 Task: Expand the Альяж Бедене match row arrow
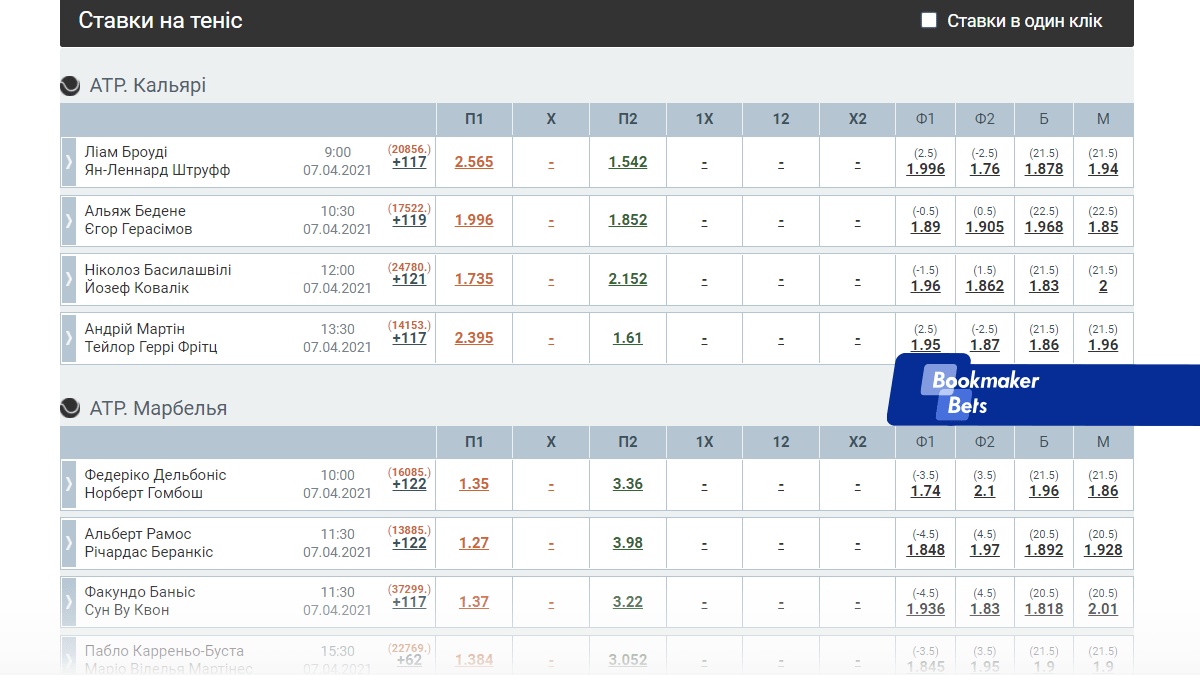[x=69, y=220]
